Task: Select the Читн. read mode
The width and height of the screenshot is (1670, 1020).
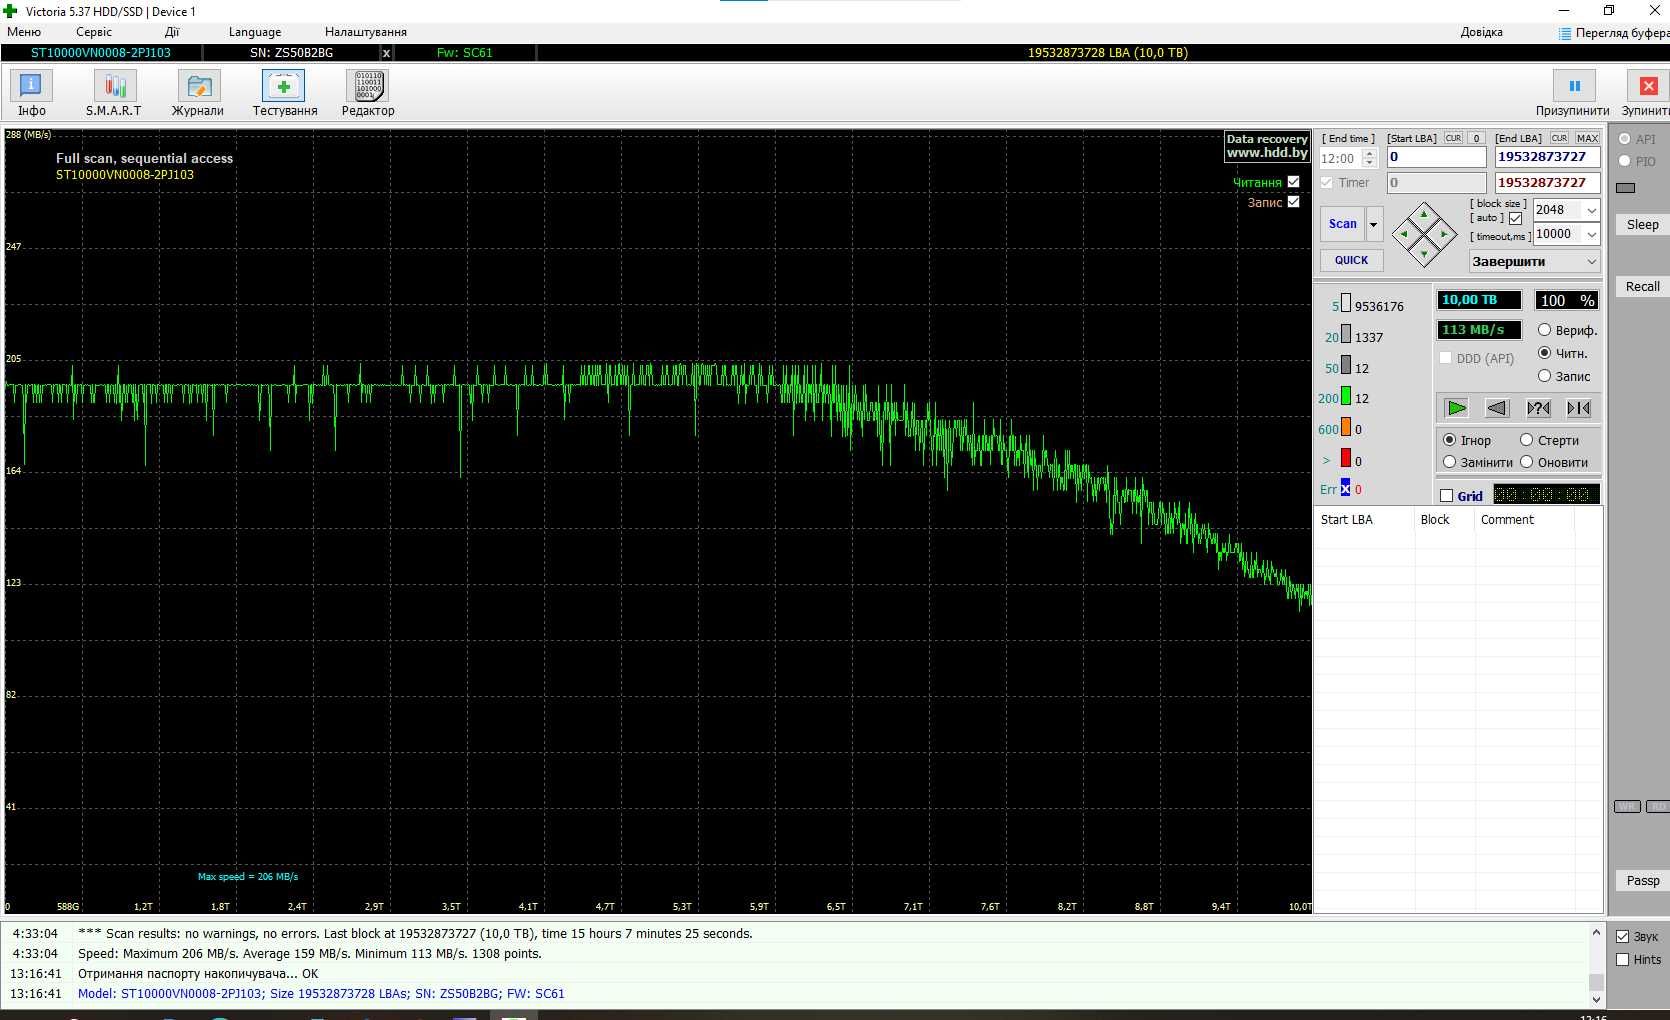Action: click(x=1544, y=353)
